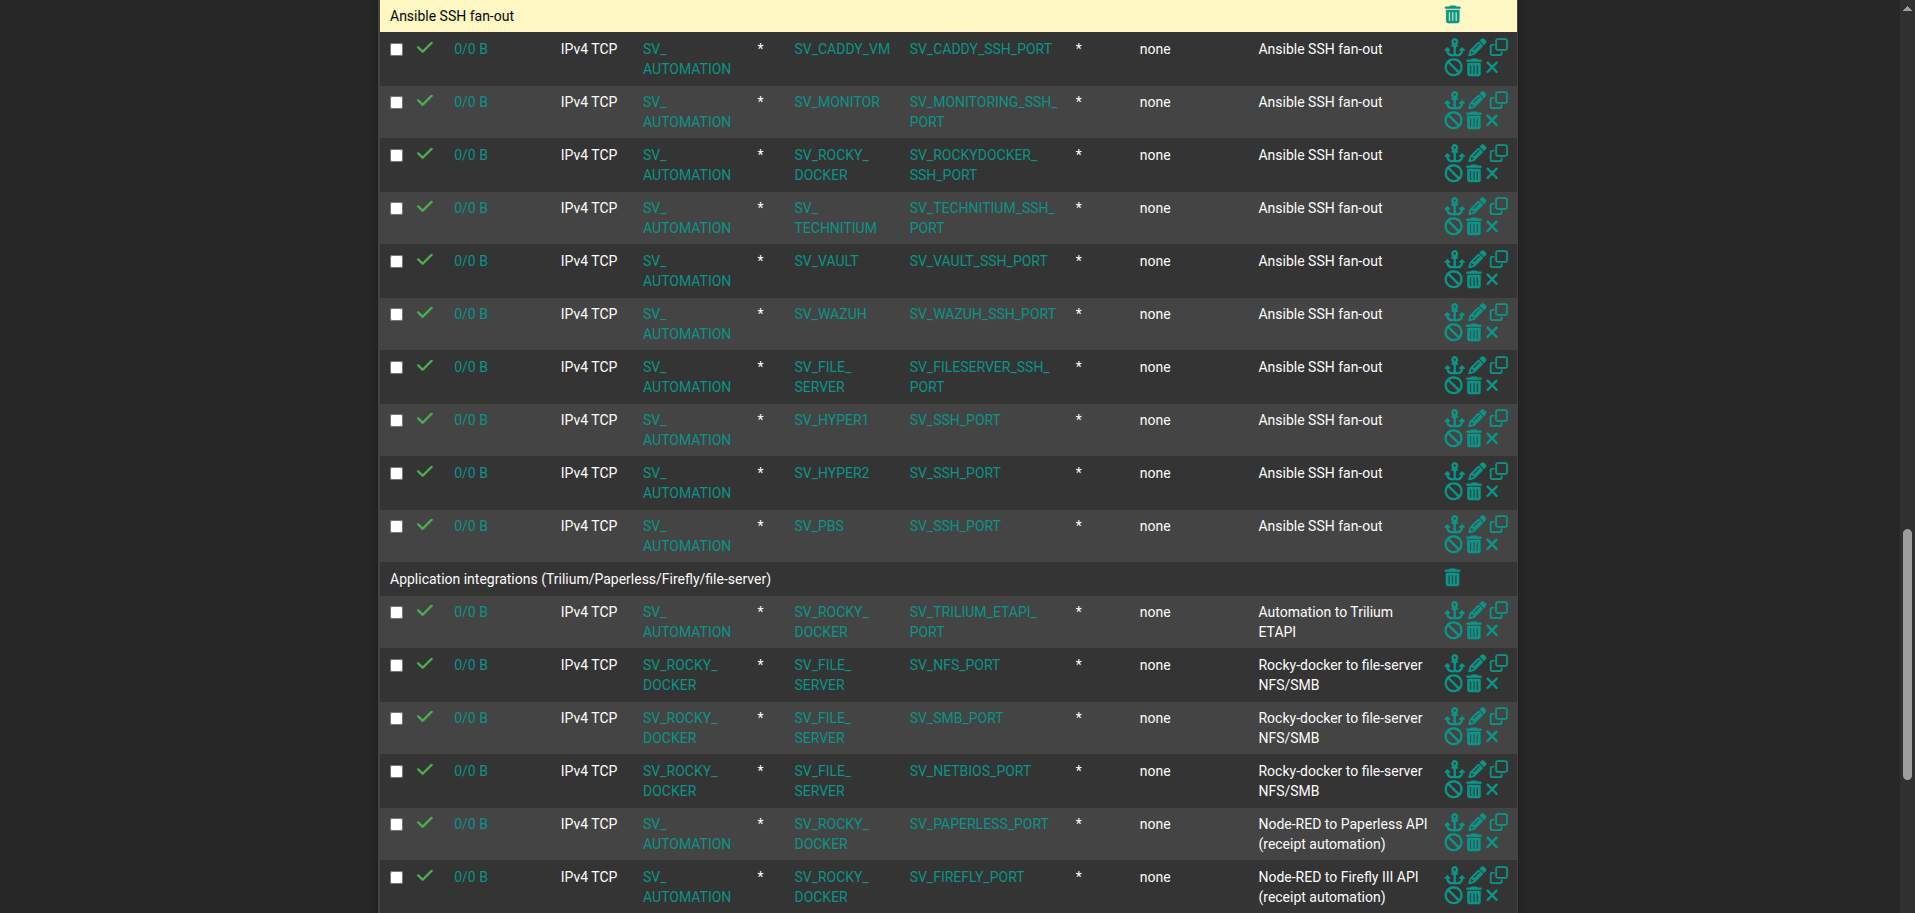The height and width of the screenshot is (913, 1915).
Task: Click the 'Ansible SSH fan-out' separator title
Action: (452, 16)
